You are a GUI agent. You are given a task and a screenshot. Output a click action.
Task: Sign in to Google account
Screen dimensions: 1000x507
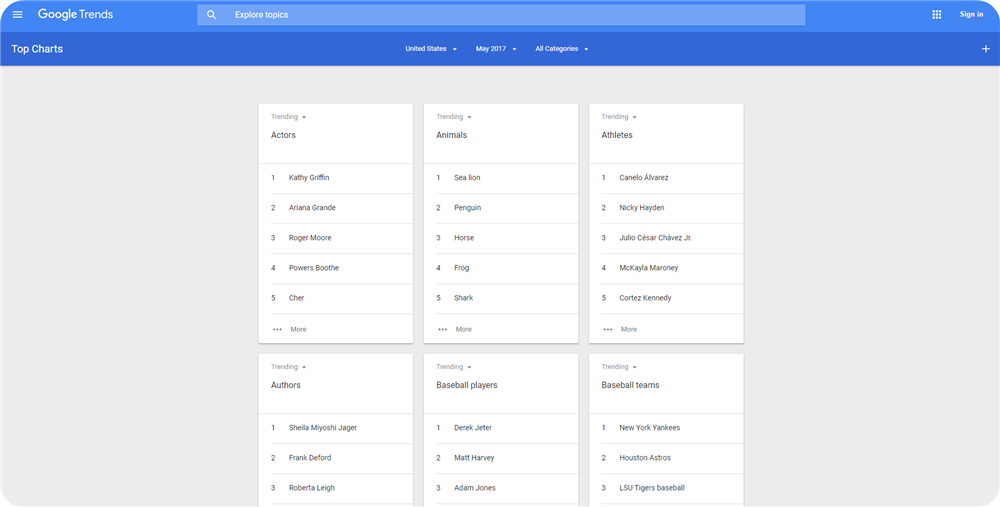point(971,15)
